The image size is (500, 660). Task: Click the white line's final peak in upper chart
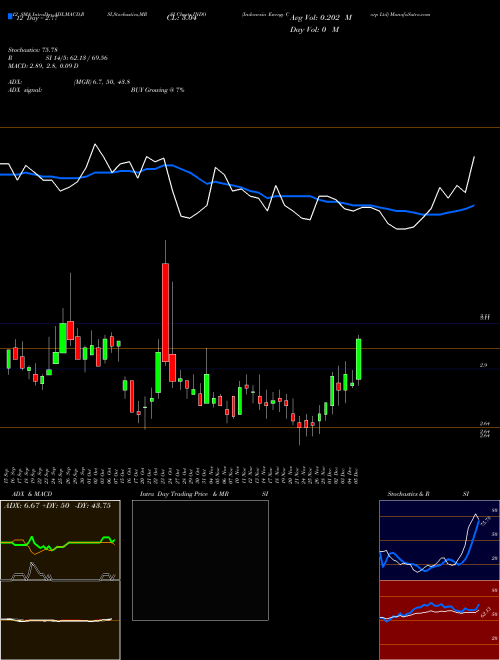(474, 157)
